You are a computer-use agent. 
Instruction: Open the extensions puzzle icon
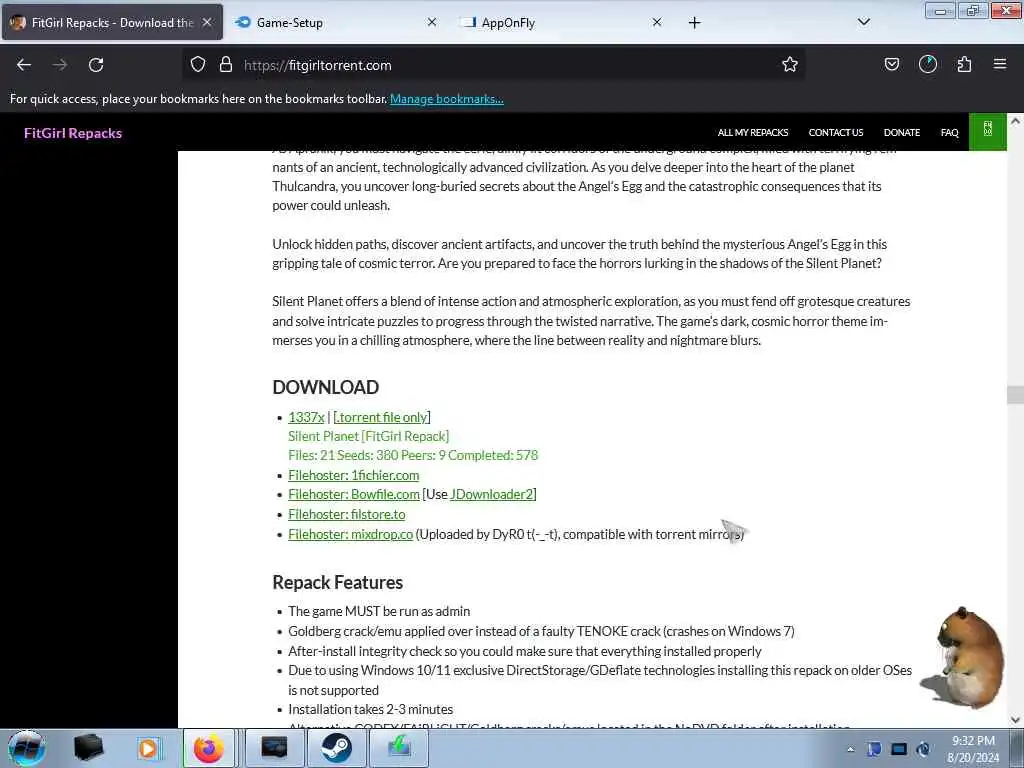964,65
